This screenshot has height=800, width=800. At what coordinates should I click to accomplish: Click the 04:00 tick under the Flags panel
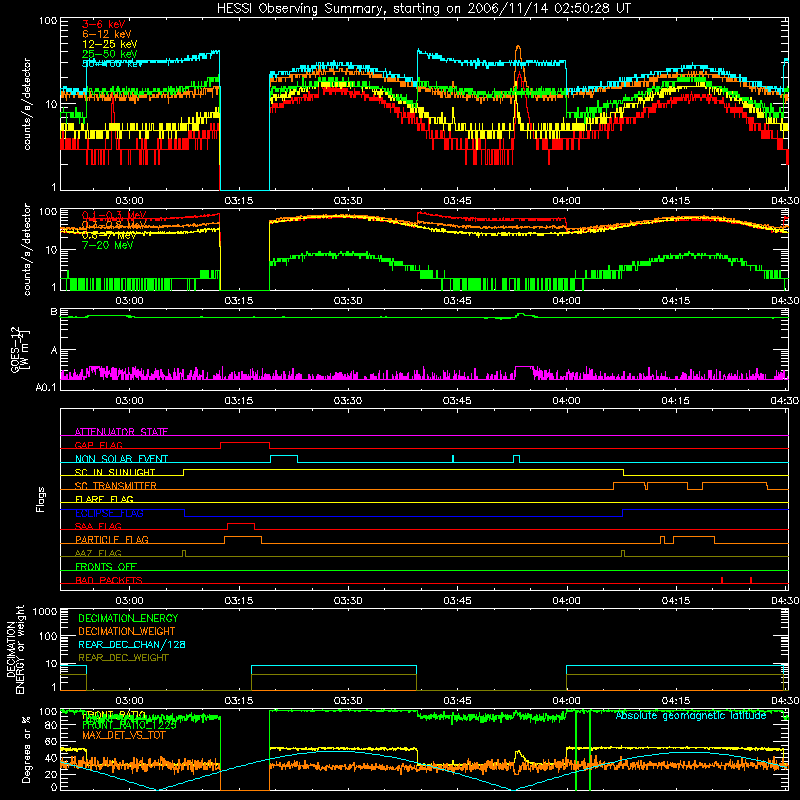[566, 601]
